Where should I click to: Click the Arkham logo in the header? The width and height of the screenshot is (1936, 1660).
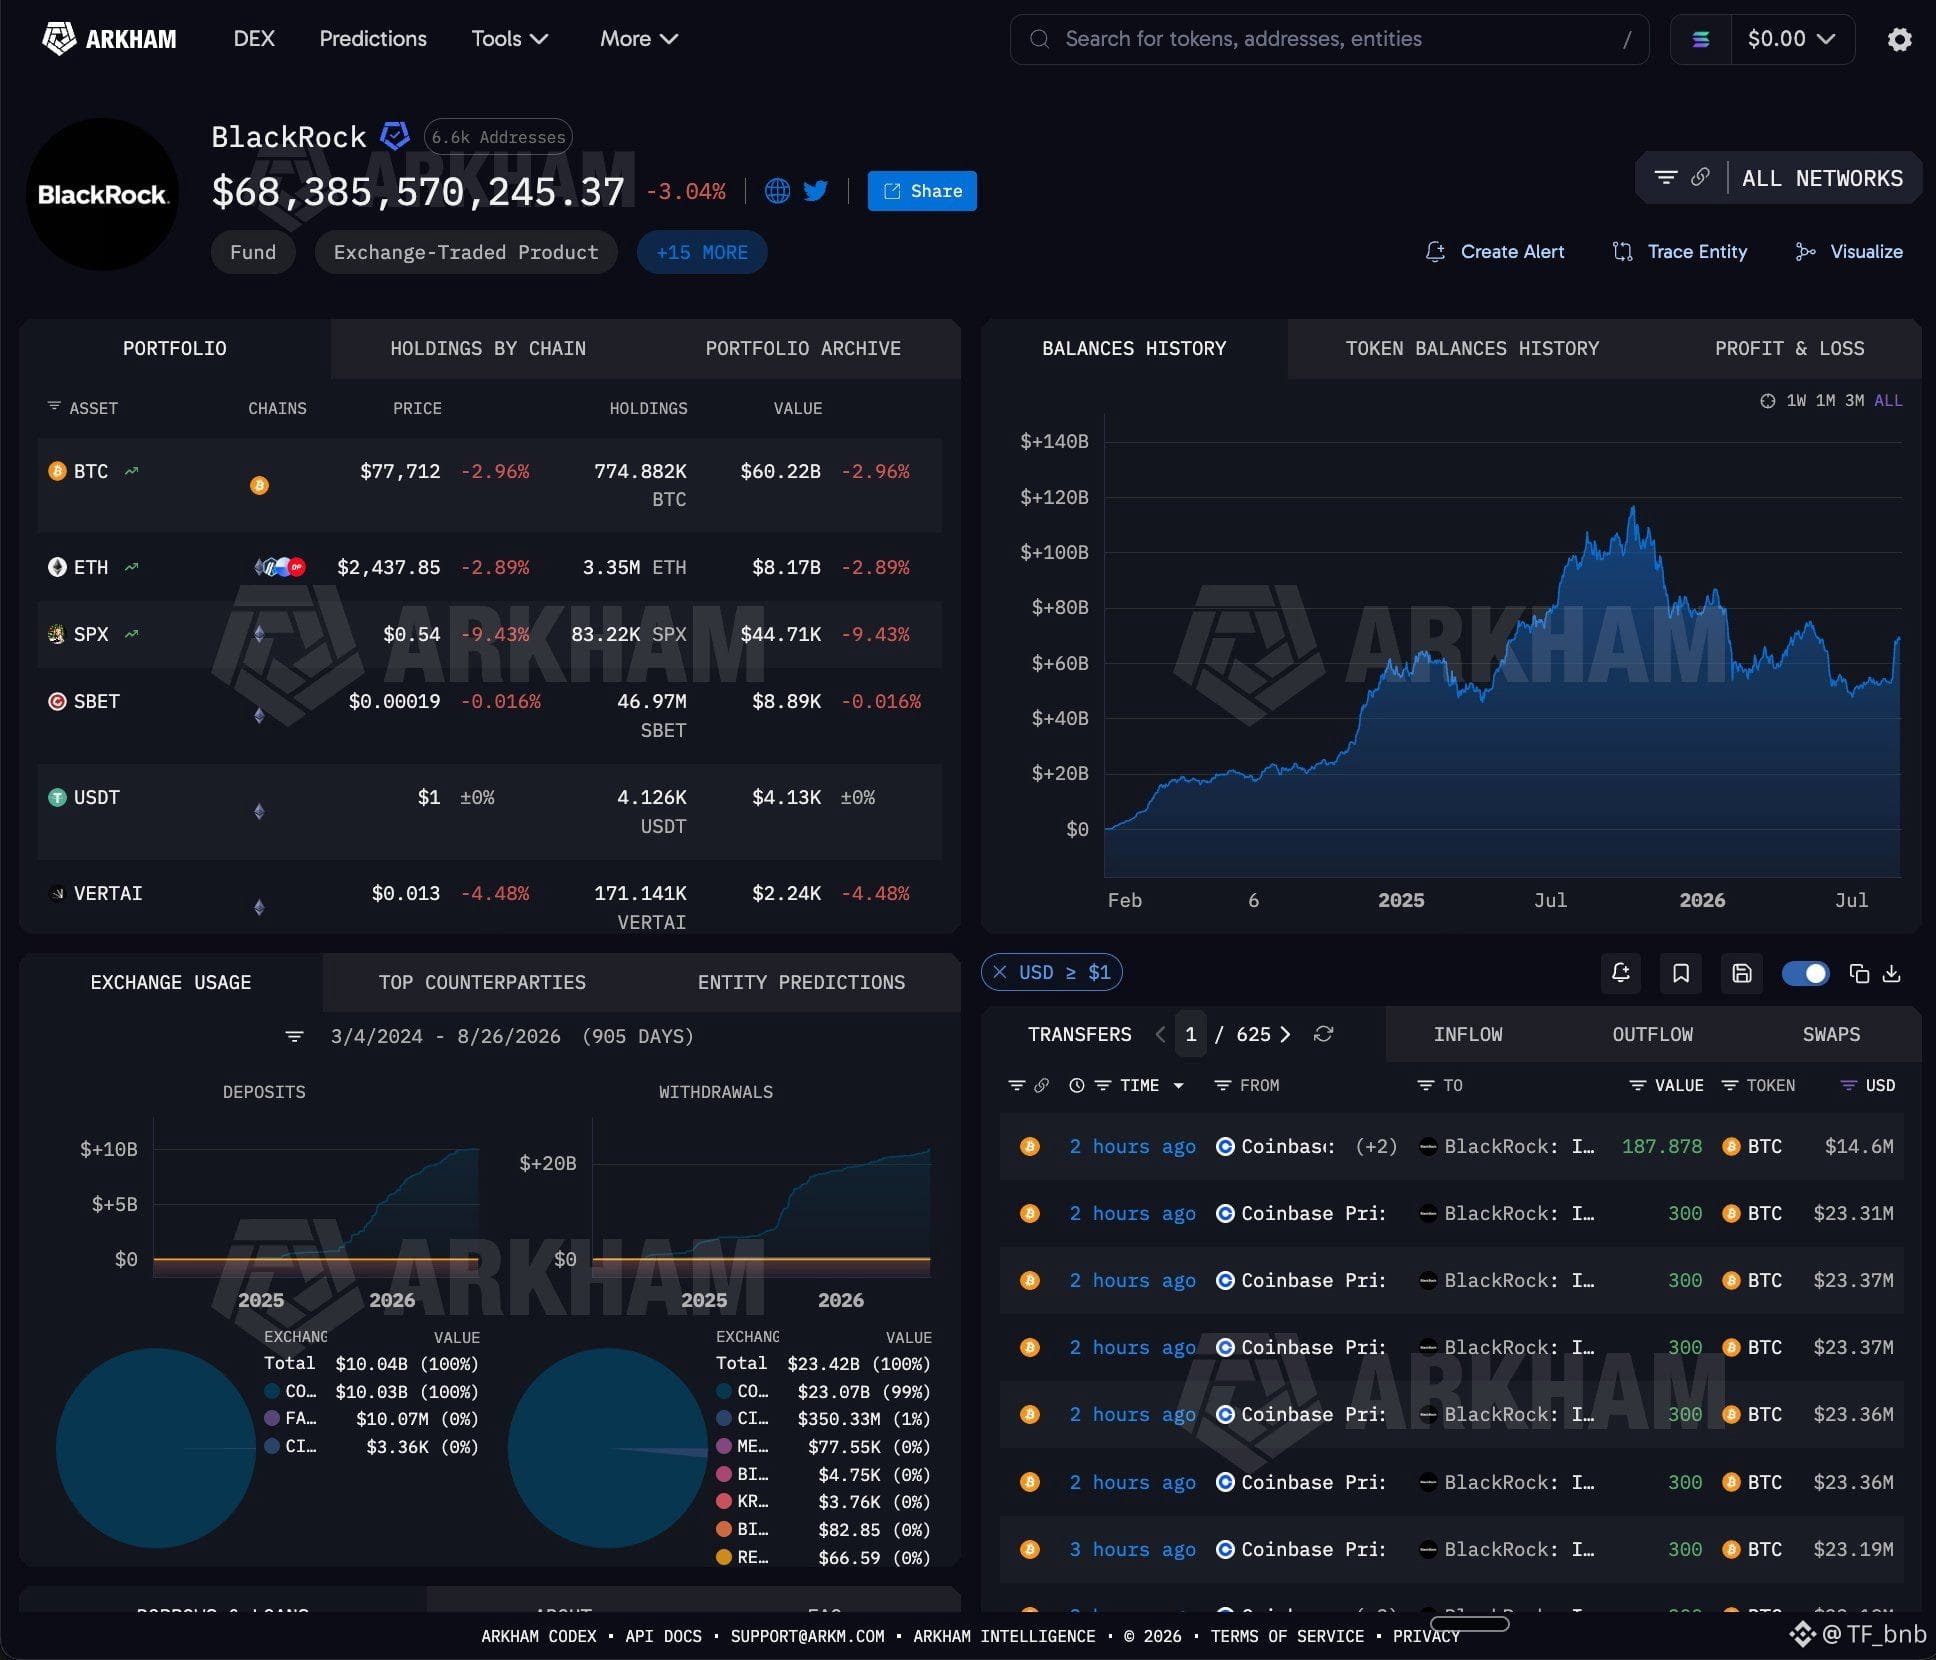(x=109, y=39)
